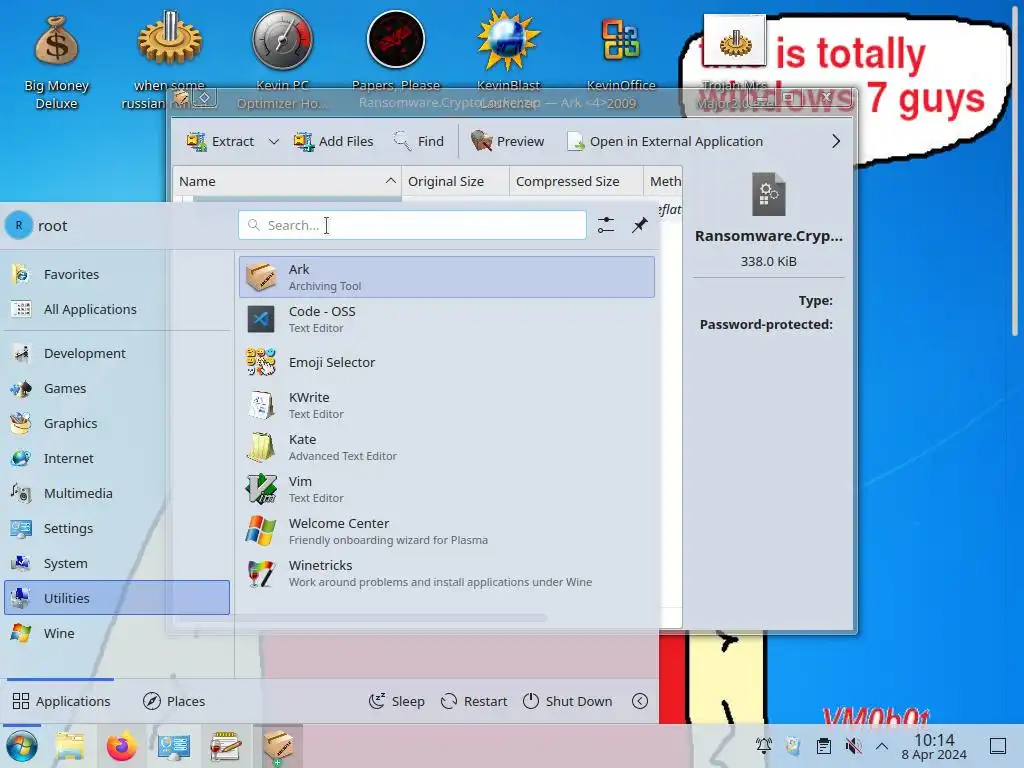Select the All Applications category
This screenshot has width=1024, height=768.
[118, 309]
